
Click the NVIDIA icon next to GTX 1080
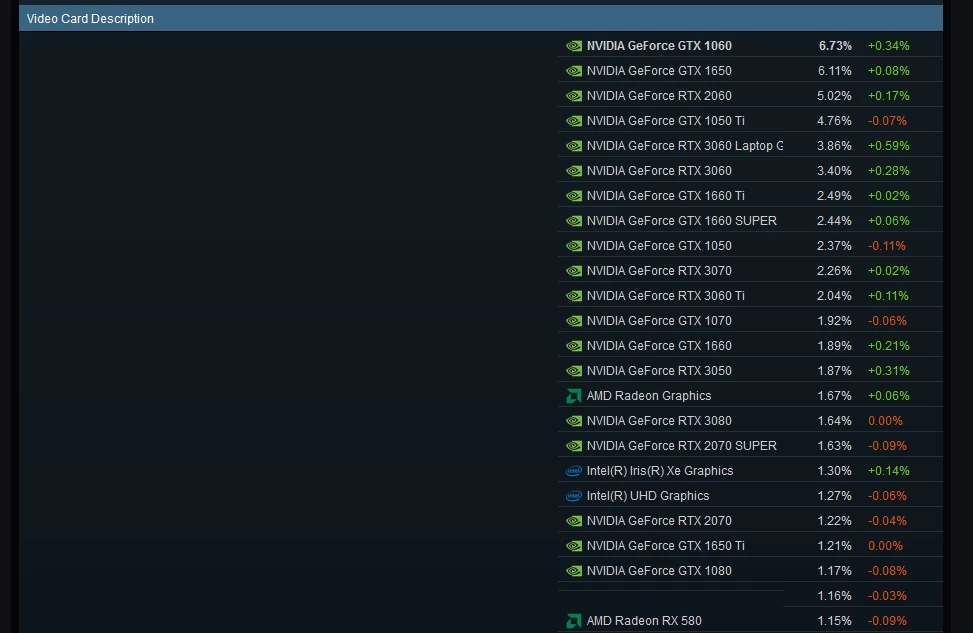pyautogui.click(x=574, y=571)
